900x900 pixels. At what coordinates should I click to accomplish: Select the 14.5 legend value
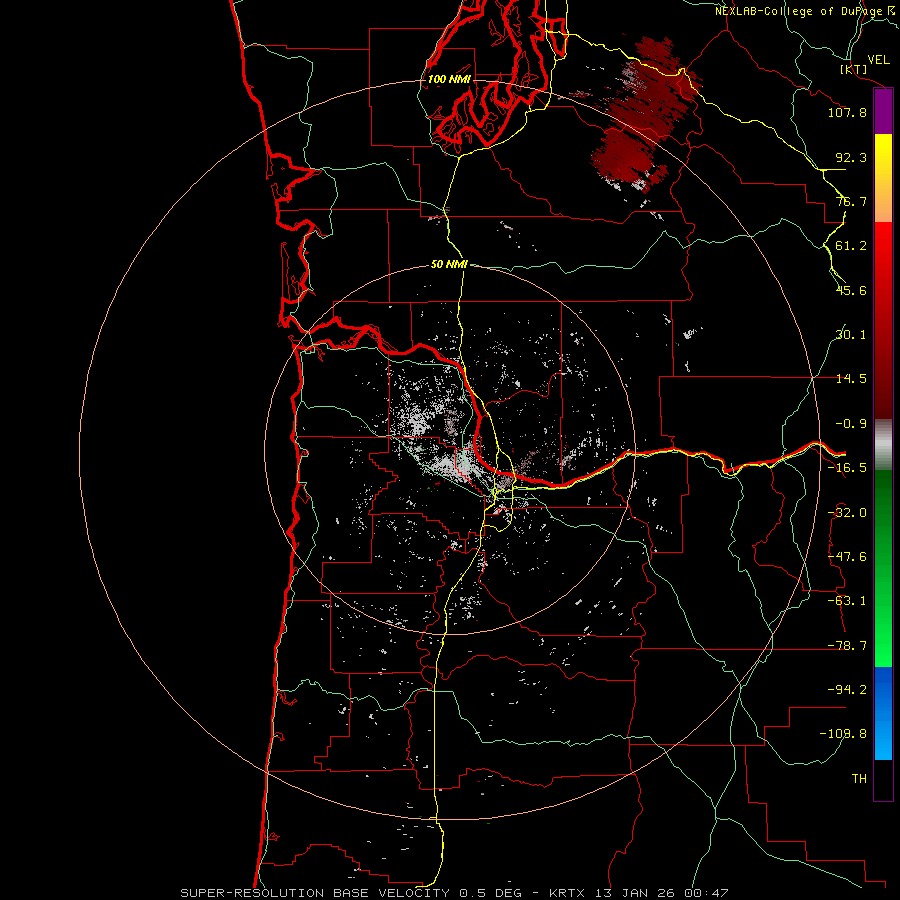click(851, 379)
